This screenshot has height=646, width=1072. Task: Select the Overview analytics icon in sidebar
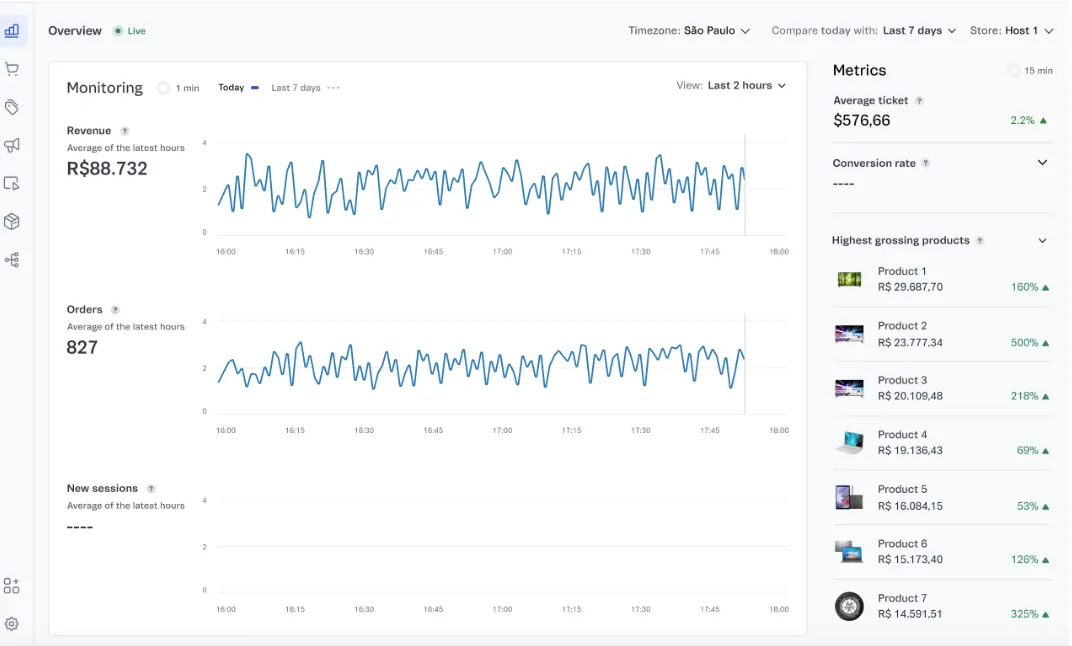pyautogui.click(x=12, y=31)
